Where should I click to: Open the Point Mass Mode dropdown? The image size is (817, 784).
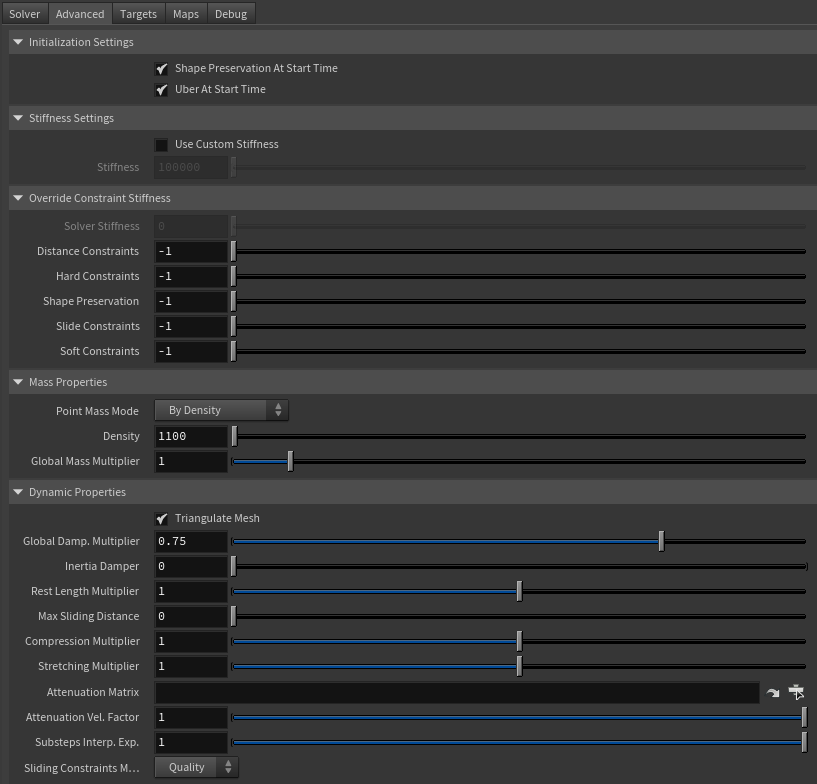[x=221, y=410]
